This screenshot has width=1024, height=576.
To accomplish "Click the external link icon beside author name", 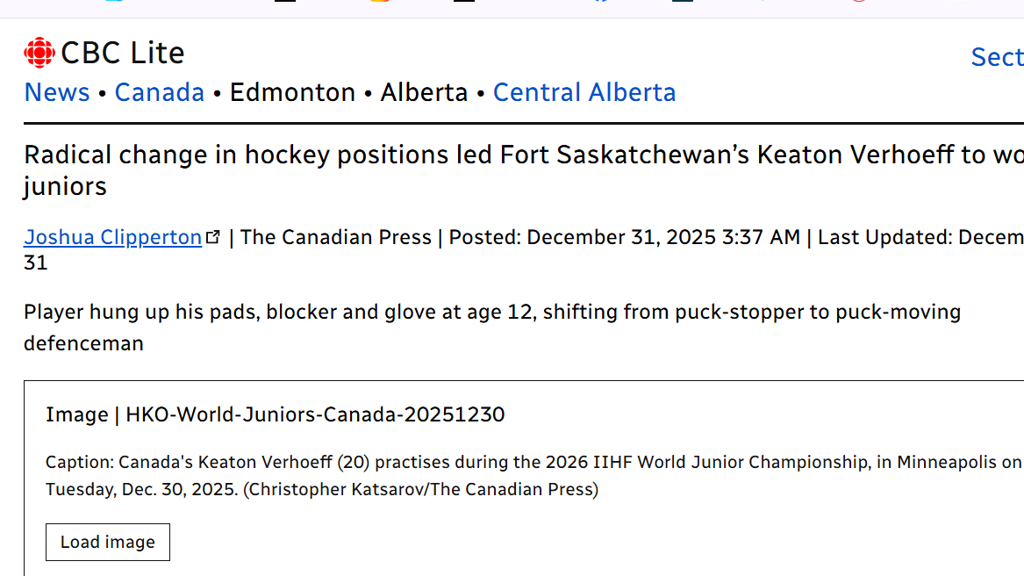I will point(213,237).
